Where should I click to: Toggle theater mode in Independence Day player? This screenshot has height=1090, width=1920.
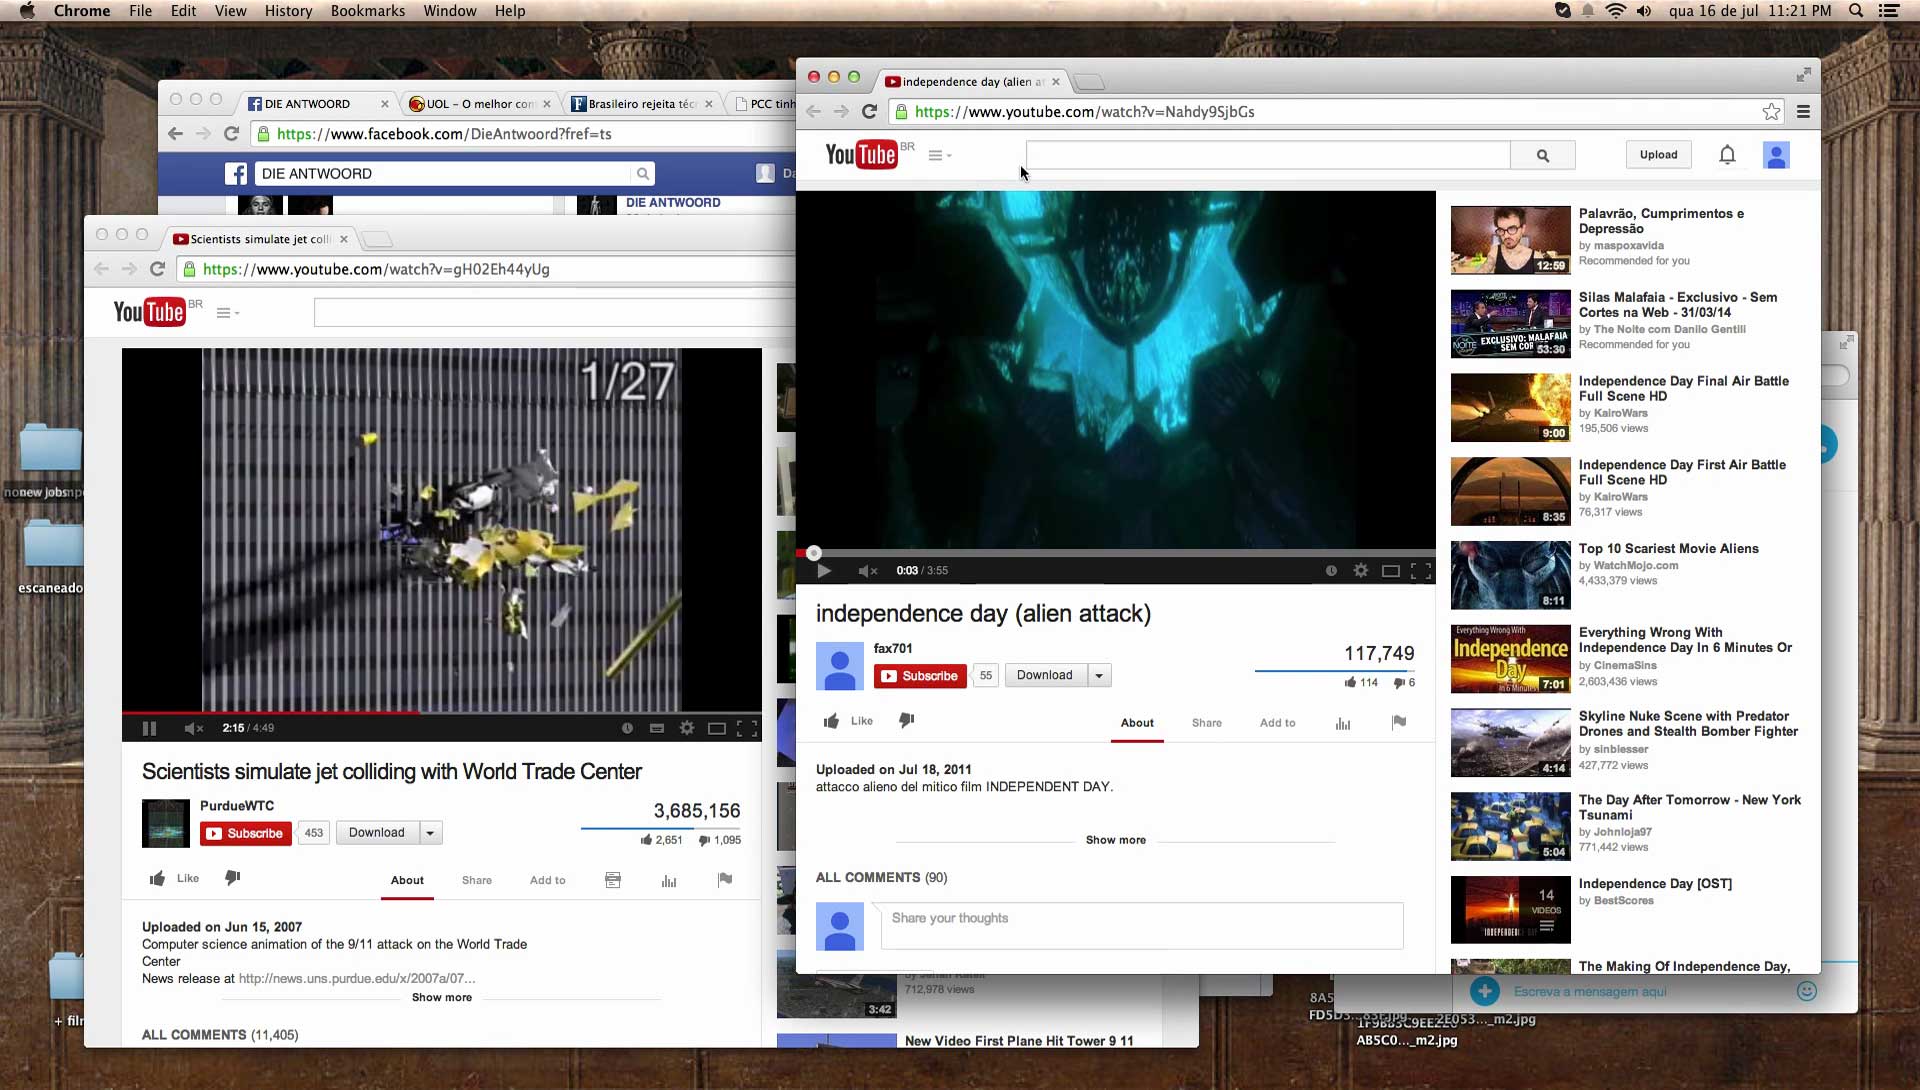[1390, 570]
